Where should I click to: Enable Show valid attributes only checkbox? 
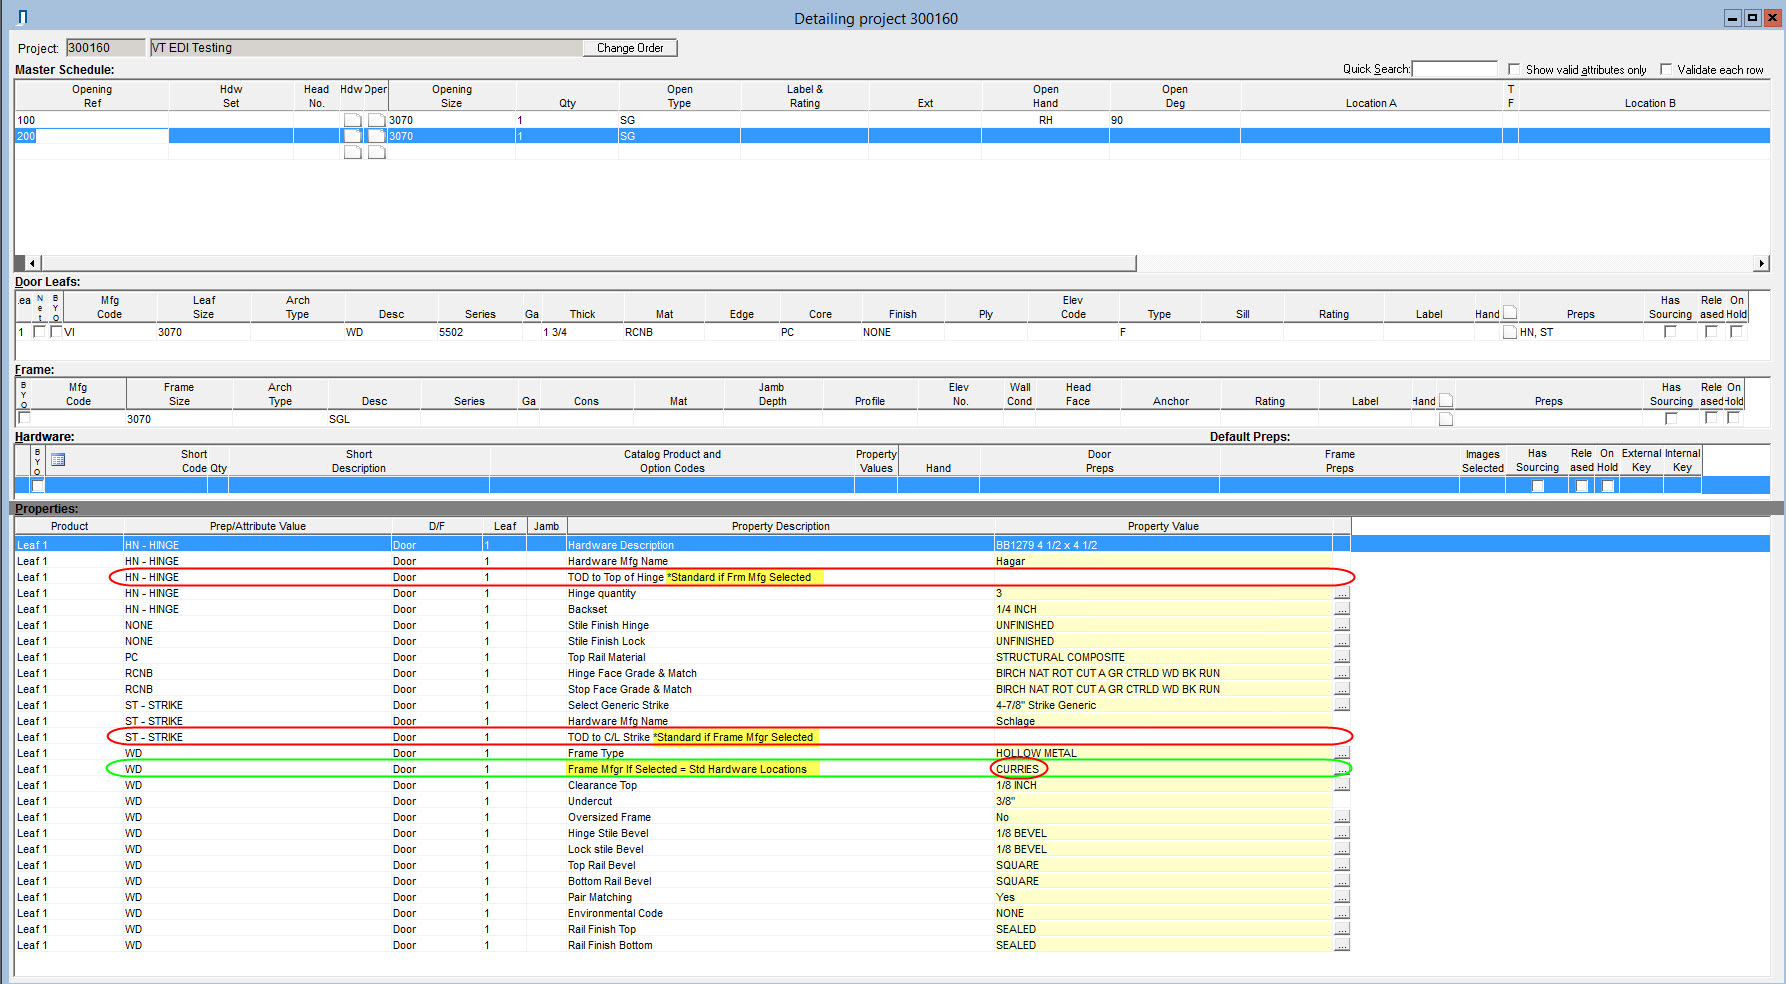[1514, 70]
